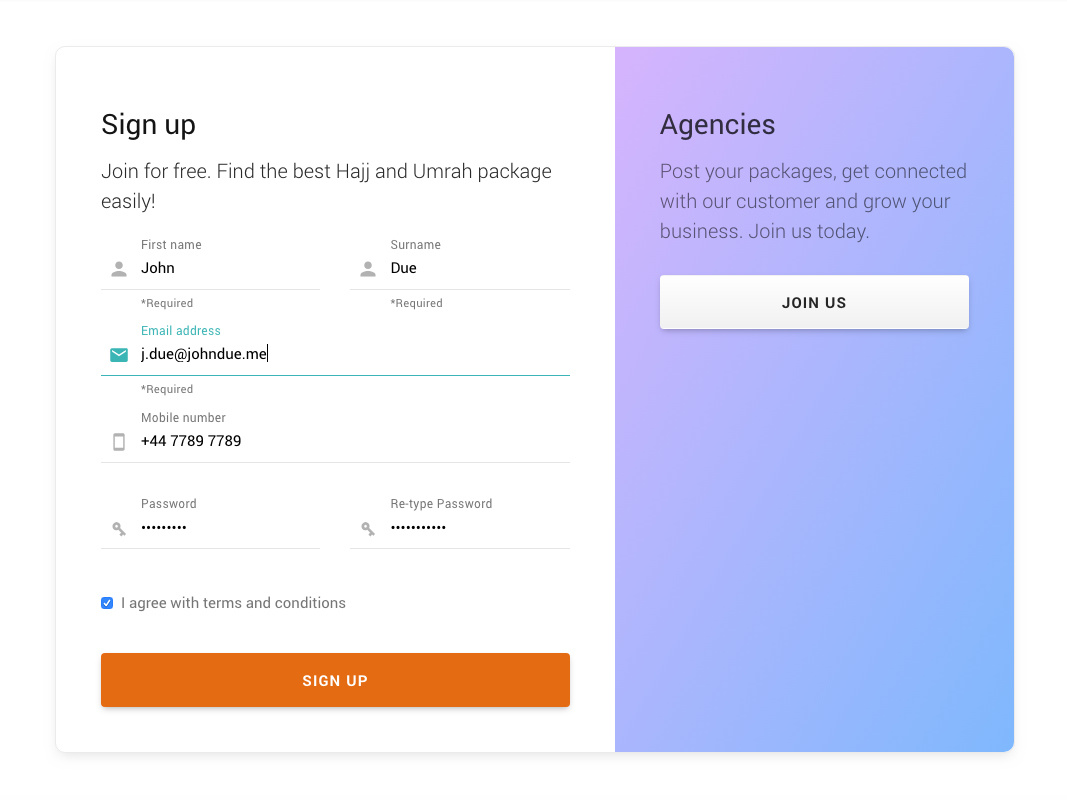
Task: Uncheck the terms and conditions agreement
Action: 107,603
